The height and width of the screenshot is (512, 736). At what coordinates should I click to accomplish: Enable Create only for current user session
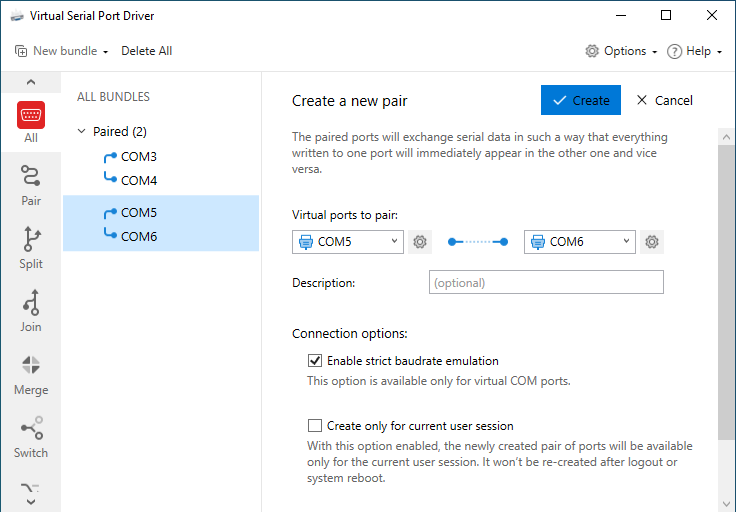(x=315, y=426)
